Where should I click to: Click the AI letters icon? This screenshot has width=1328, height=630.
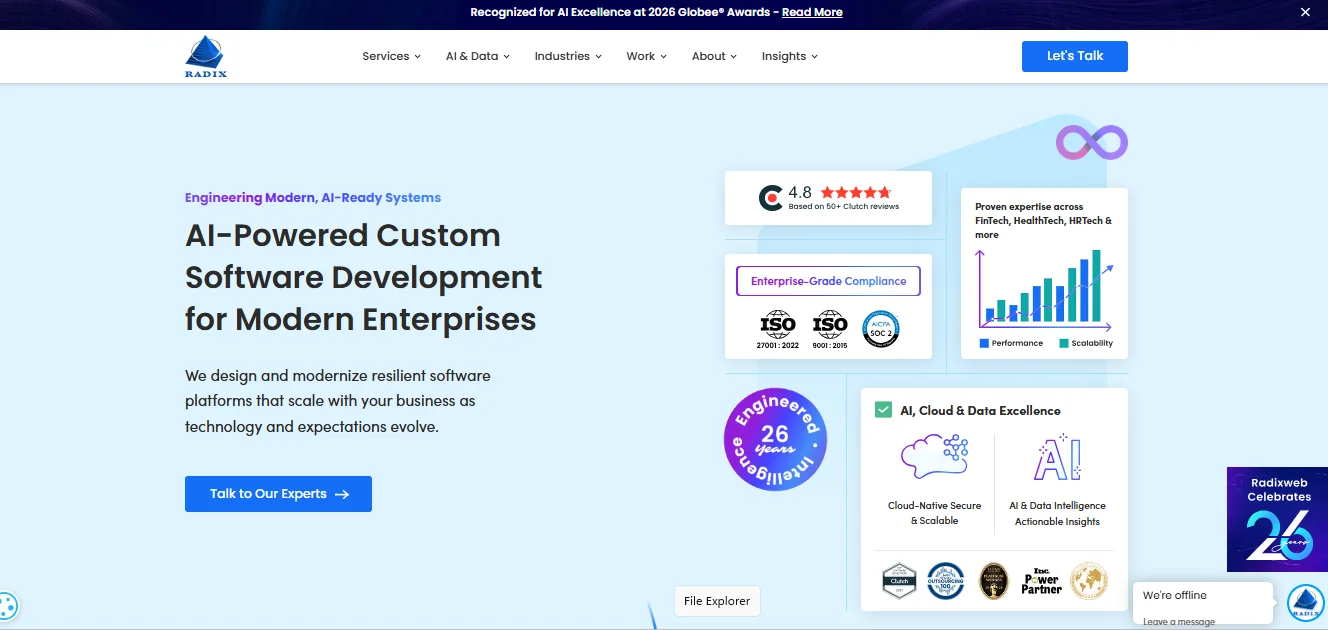coord(1057,458)
